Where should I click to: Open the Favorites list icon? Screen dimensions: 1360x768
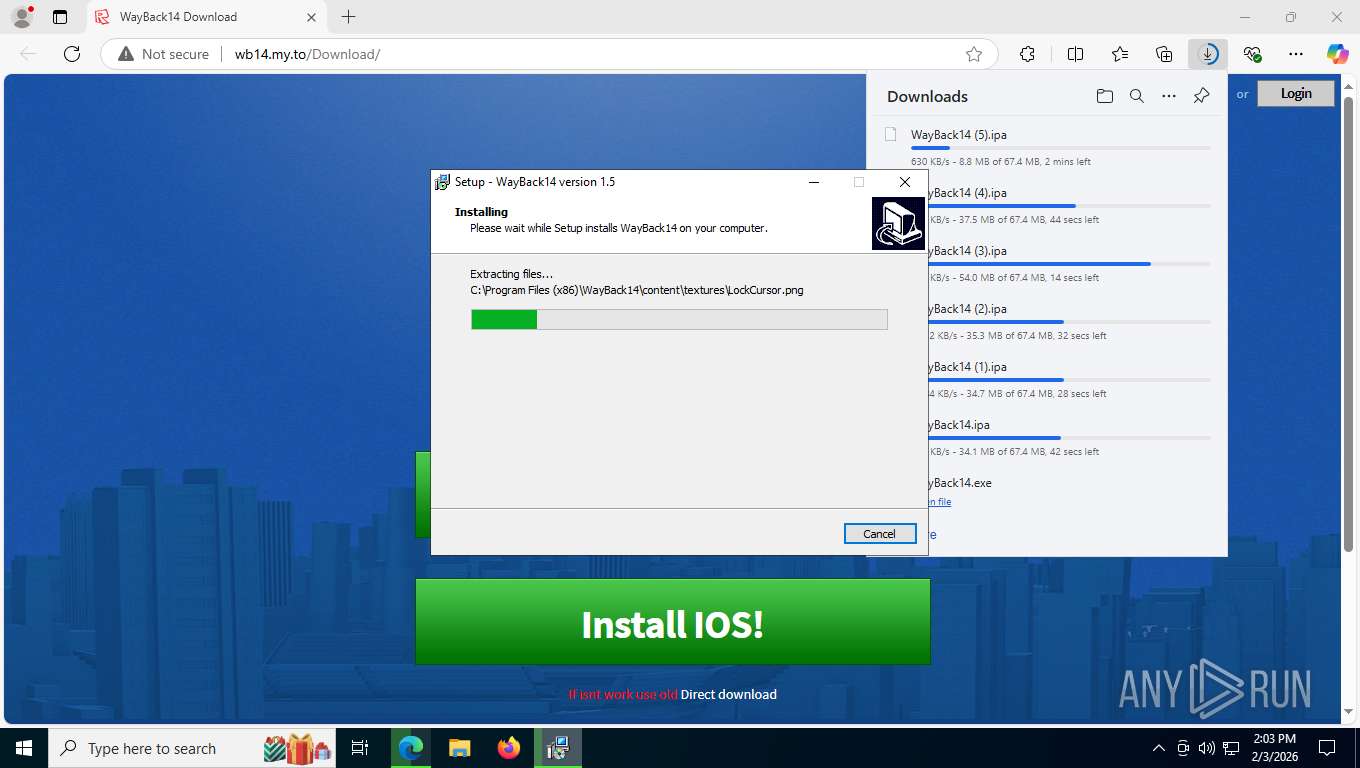pos(1120,54)
